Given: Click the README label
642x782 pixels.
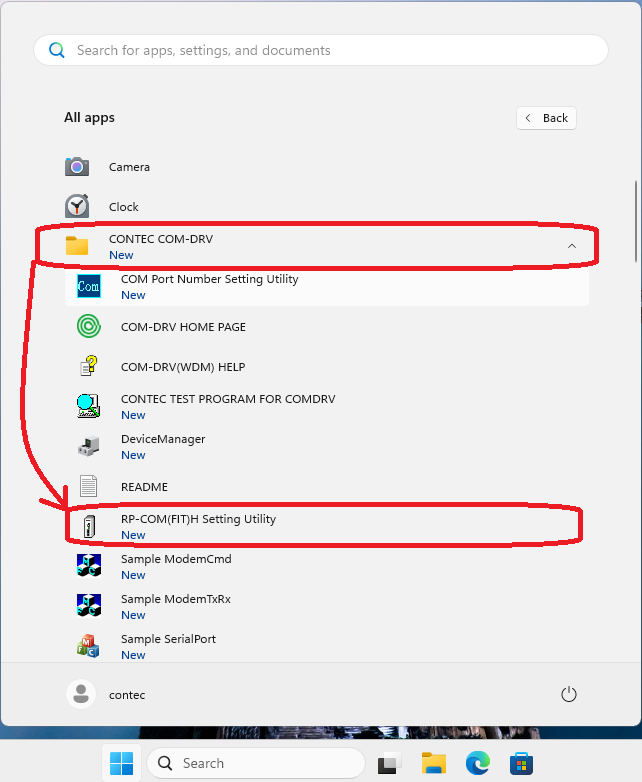Looking at the screenshot, I should click(144, 487).
